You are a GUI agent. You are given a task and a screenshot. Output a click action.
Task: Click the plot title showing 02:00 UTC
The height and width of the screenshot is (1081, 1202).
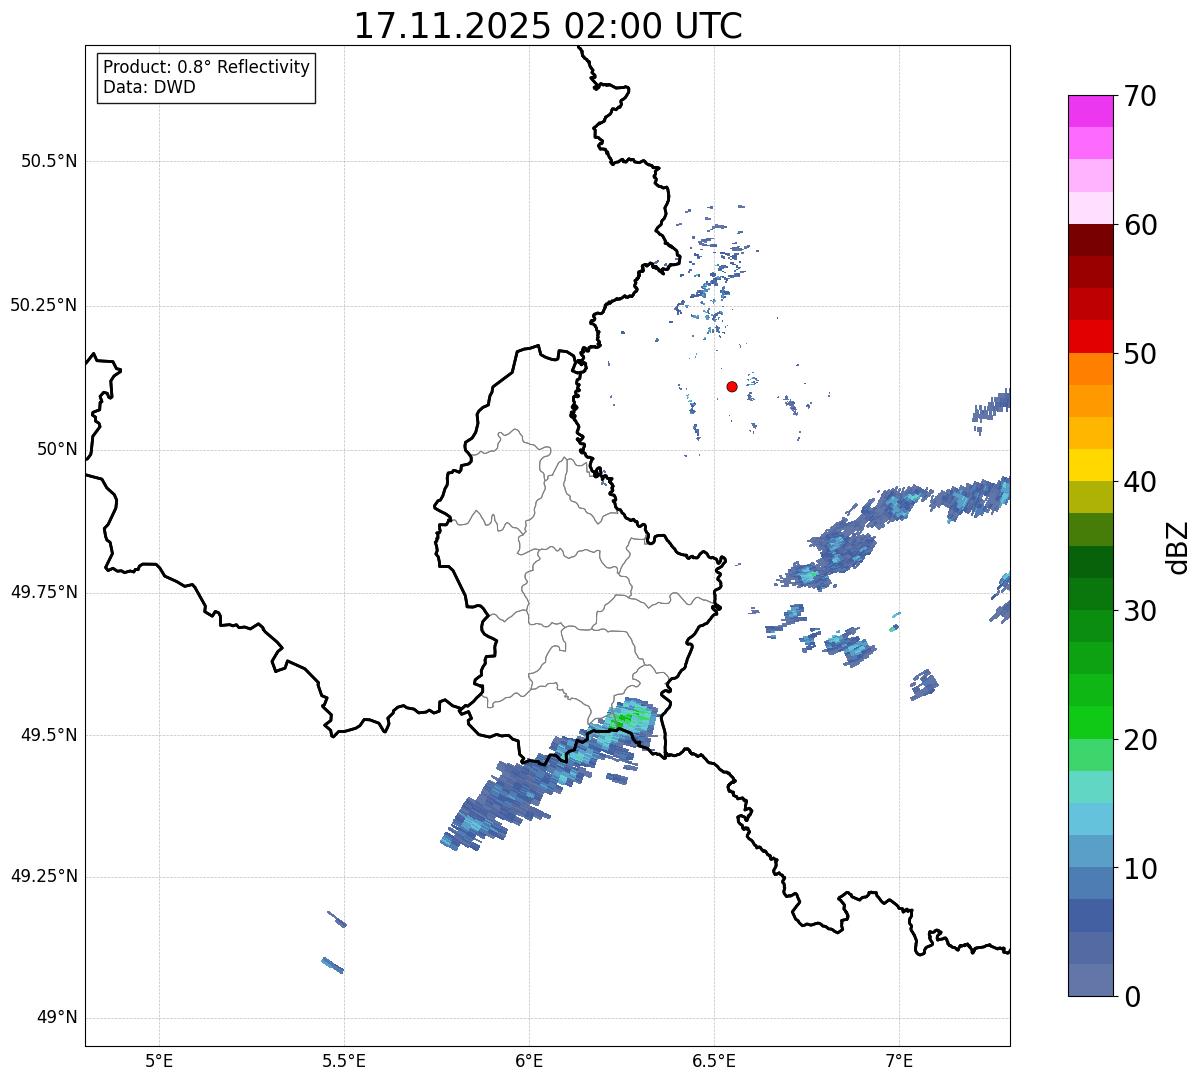pos(548,26)
